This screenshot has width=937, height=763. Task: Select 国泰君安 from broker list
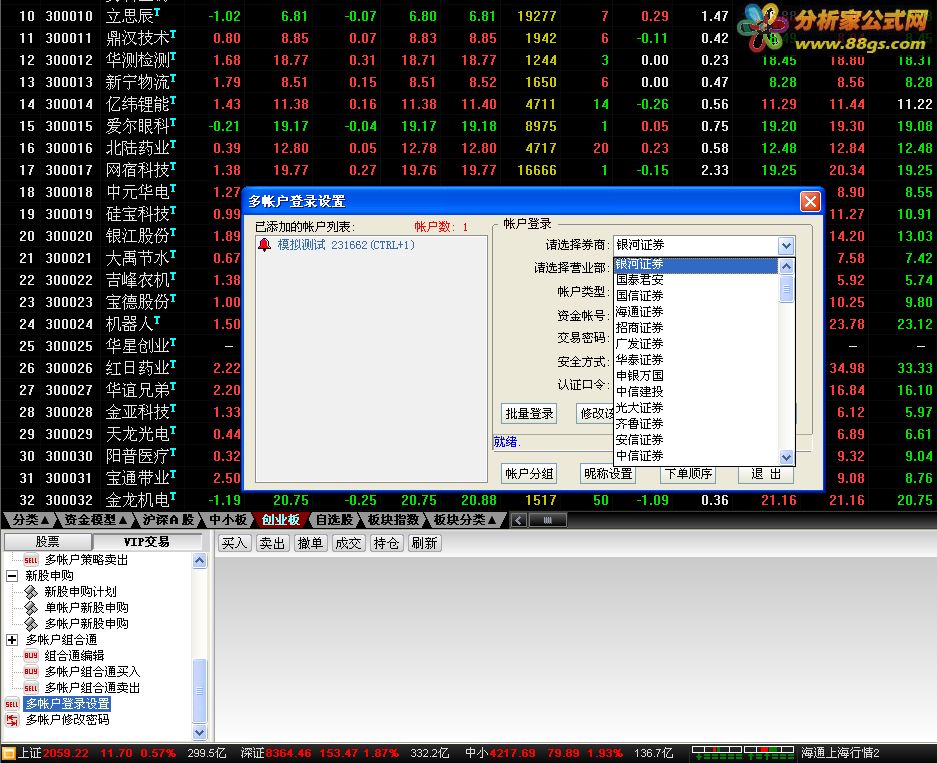click(x=696, y=280)
